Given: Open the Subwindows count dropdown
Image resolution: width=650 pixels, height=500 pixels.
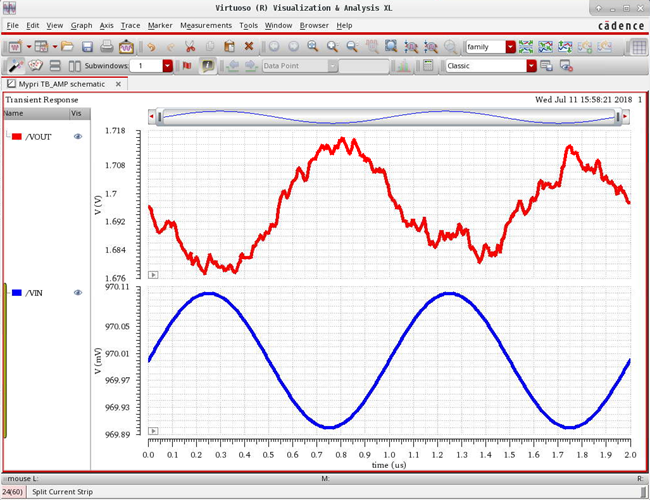Looking at the screenshot, I should pyautogui.click(x=167, y=66).
